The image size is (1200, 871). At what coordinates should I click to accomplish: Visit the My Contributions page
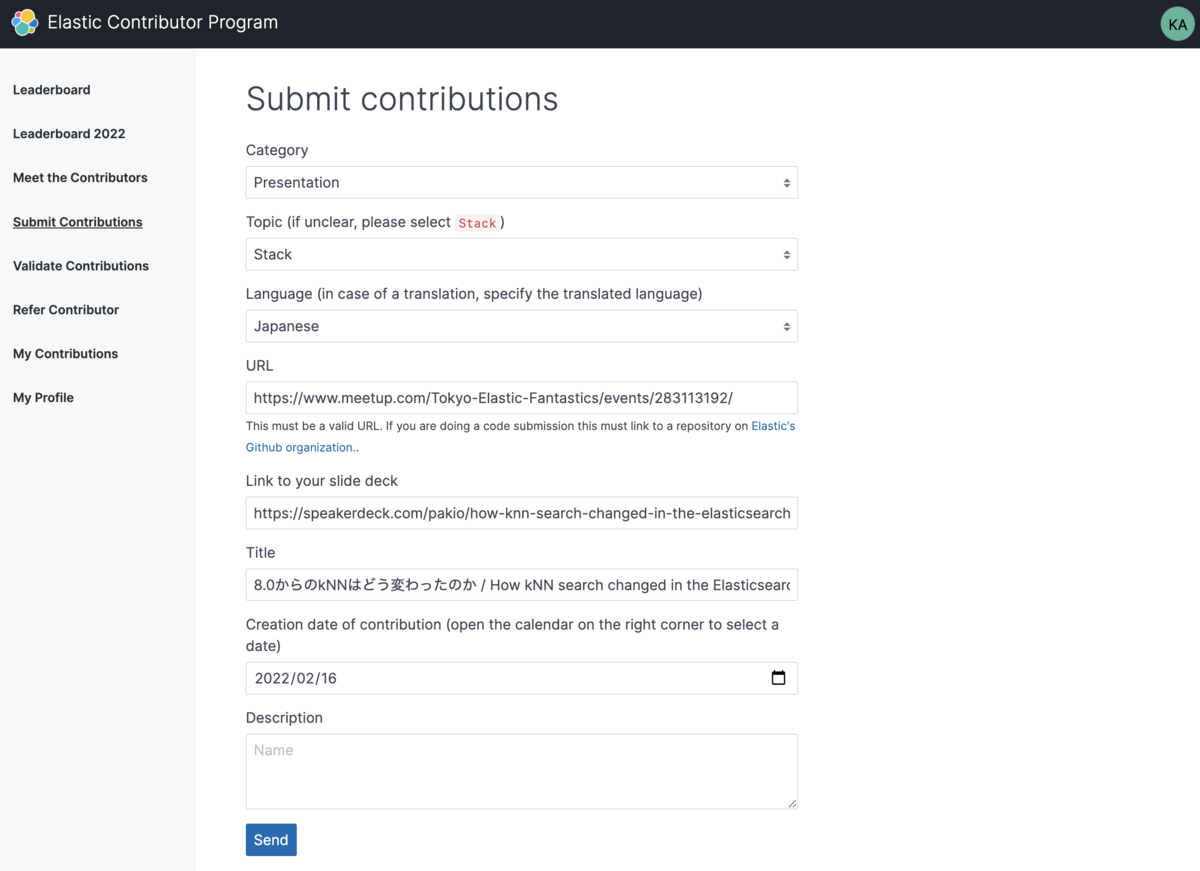click(x=65, y=353)
